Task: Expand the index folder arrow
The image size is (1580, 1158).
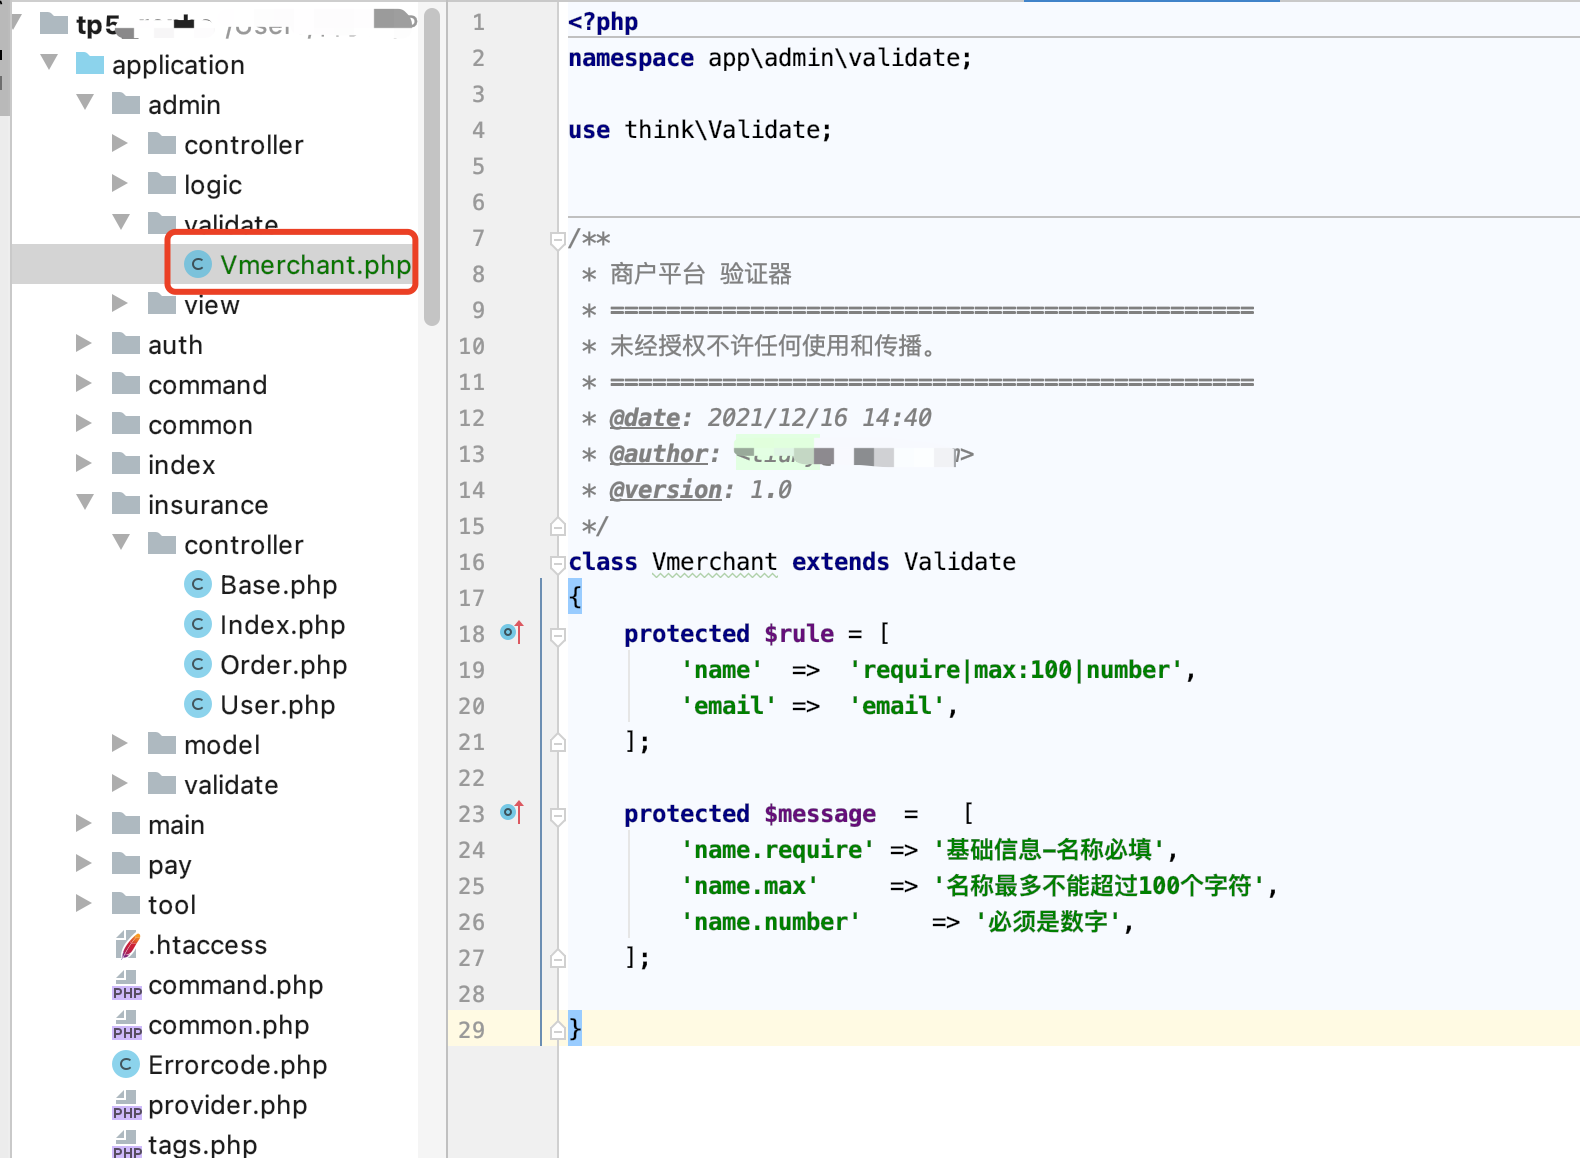Action: click(x=84, y=463)
